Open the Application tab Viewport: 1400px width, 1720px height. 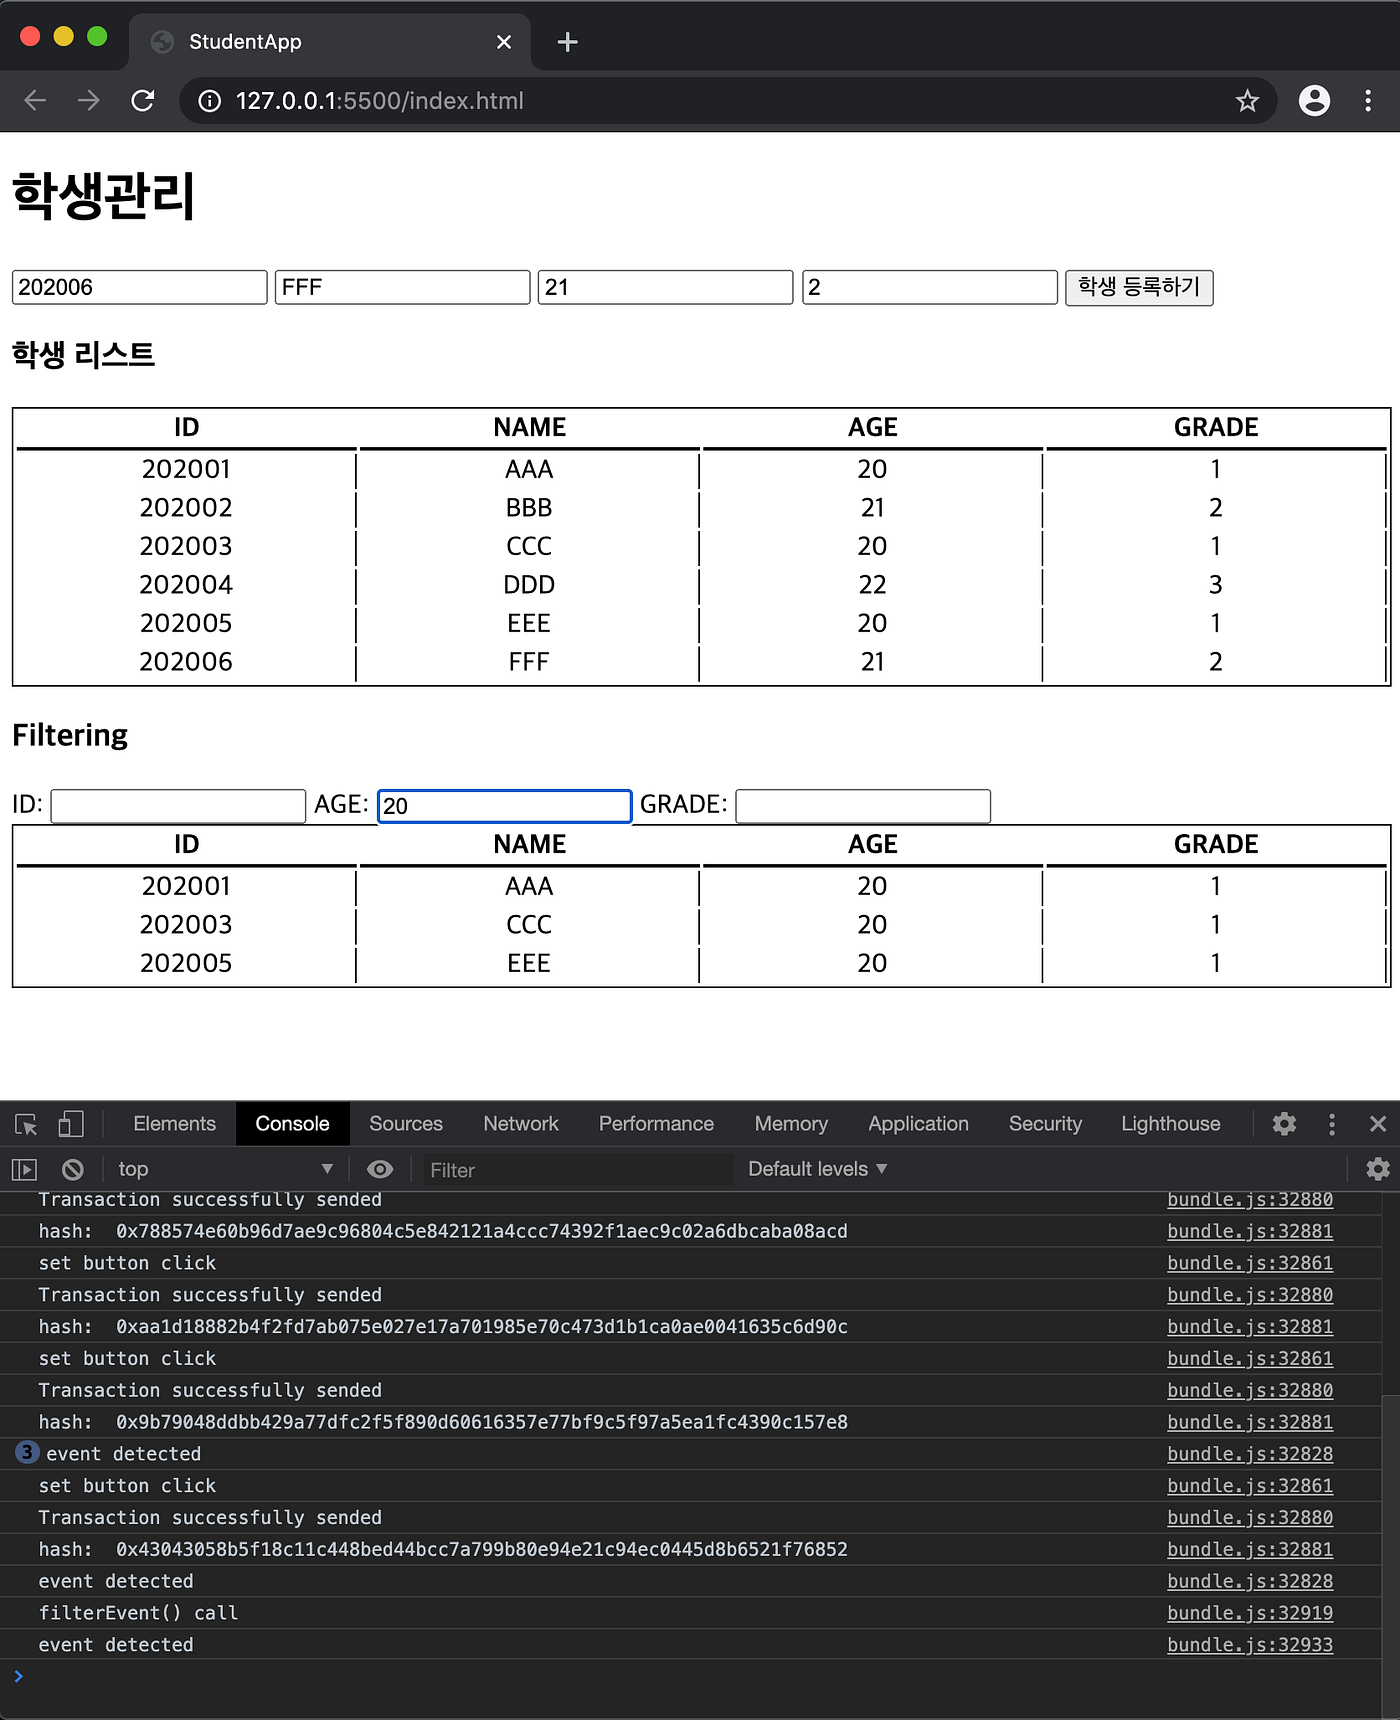coord(918,1124)
